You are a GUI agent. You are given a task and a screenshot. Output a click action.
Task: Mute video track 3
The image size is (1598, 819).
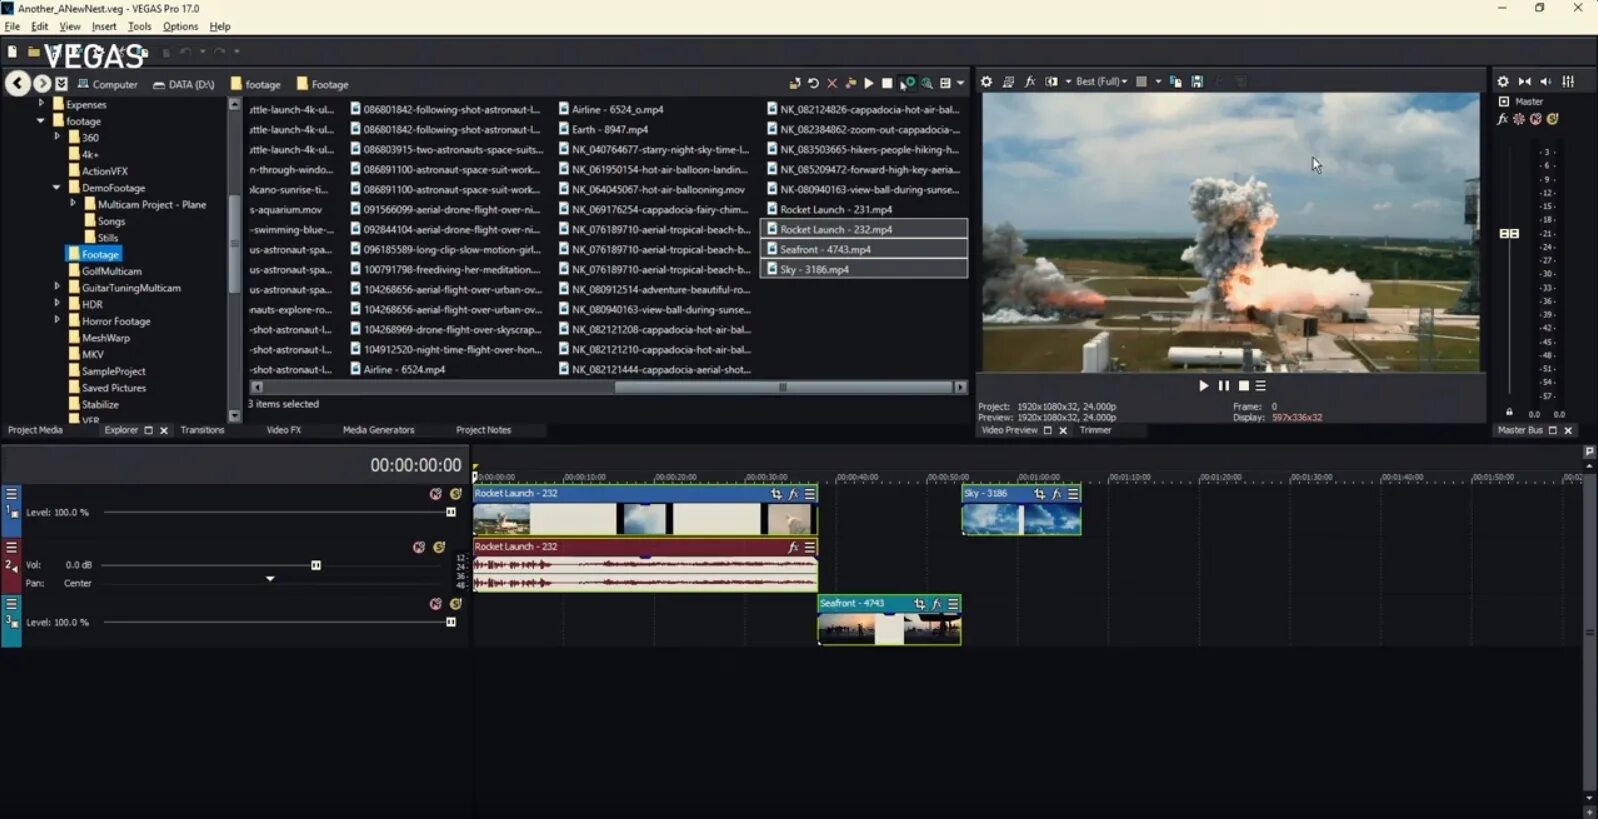(x=436, y=604)
